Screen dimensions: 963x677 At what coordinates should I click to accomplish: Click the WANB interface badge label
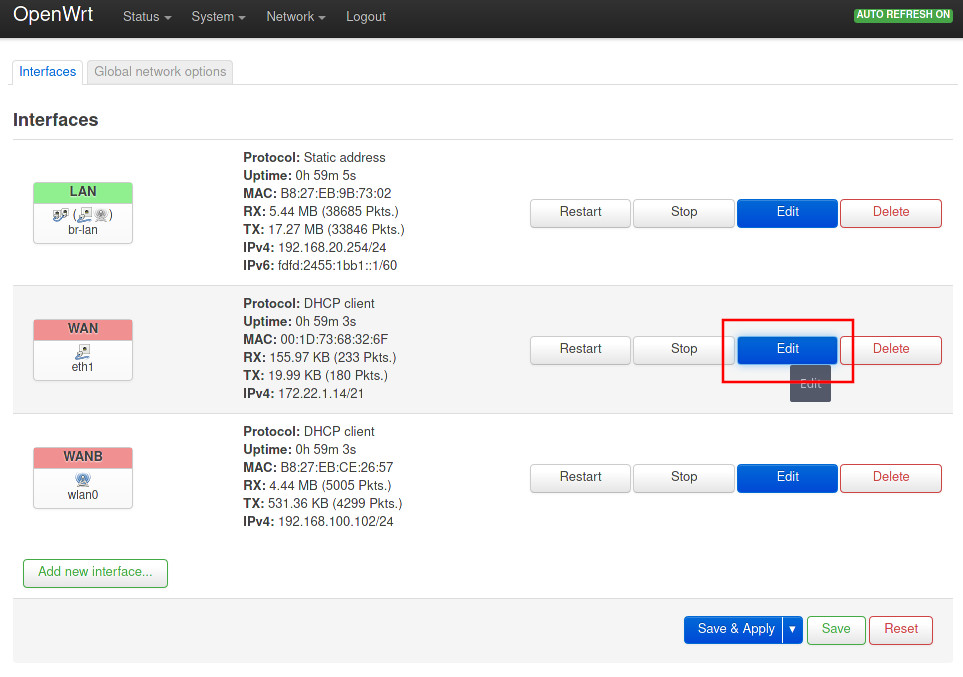tap(83, 457)
